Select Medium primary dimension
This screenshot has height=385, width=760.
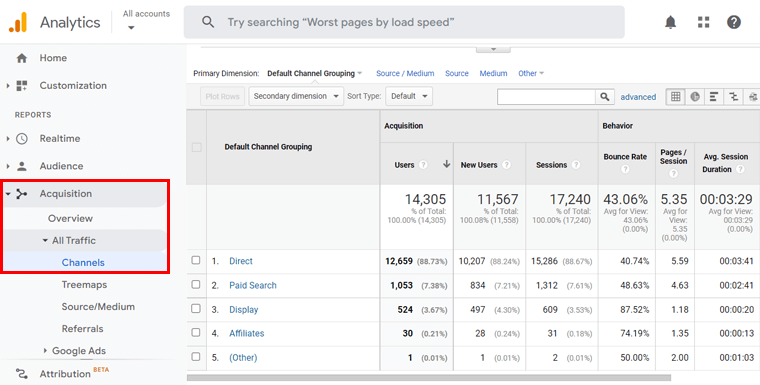pos(493,73)
